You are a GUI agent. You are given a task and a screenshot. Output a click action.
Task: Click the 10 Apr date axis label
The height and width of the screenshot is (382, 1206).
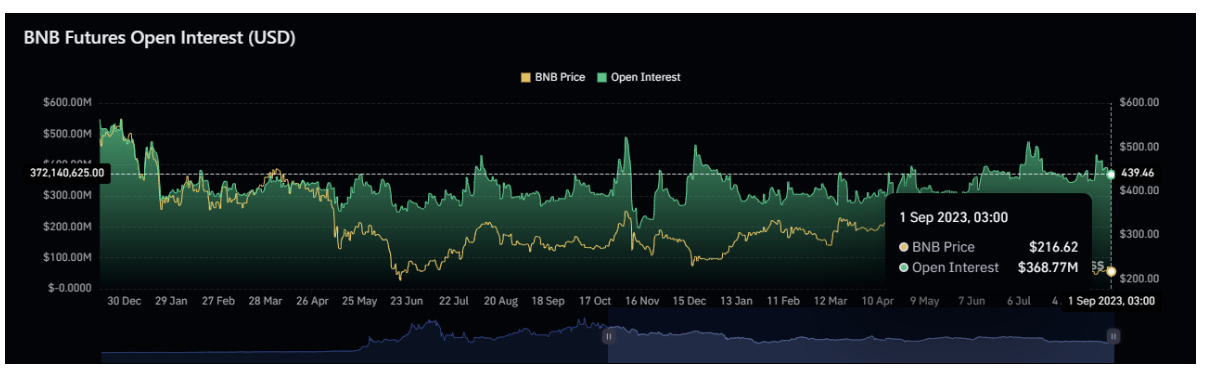click(878, 300)
